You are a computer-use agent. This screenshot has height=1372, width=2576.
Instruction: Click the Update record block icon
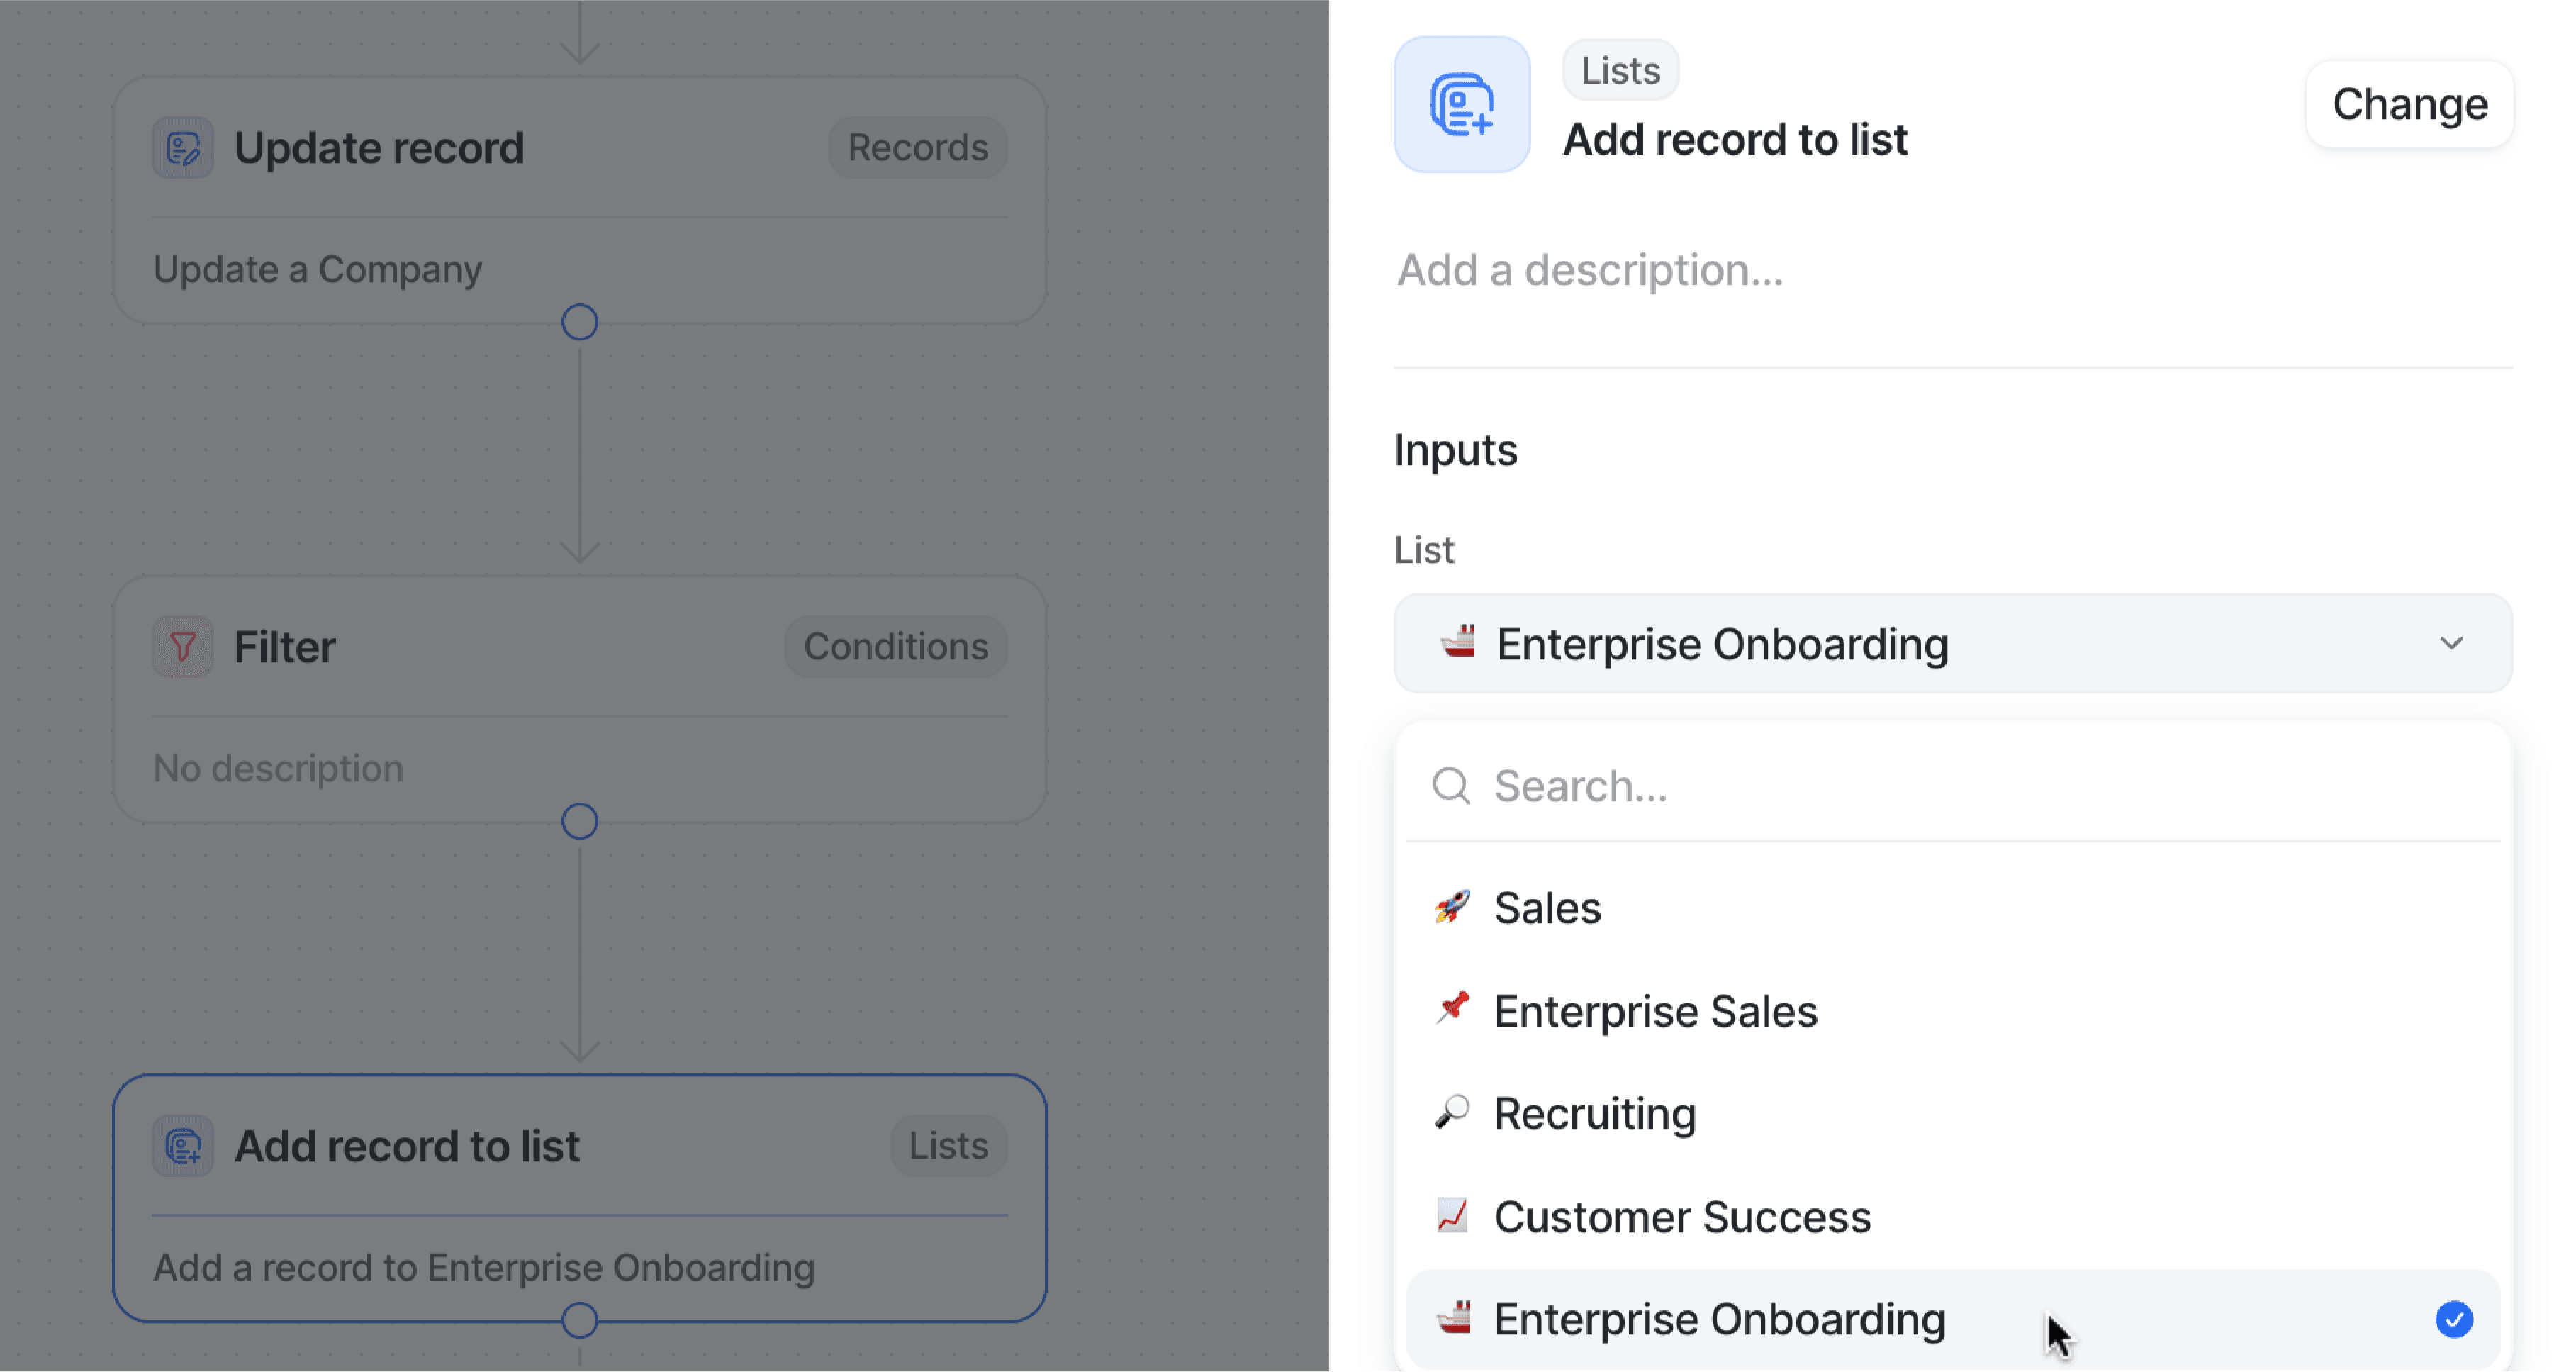pyautogui.click(x=183, y=148)
